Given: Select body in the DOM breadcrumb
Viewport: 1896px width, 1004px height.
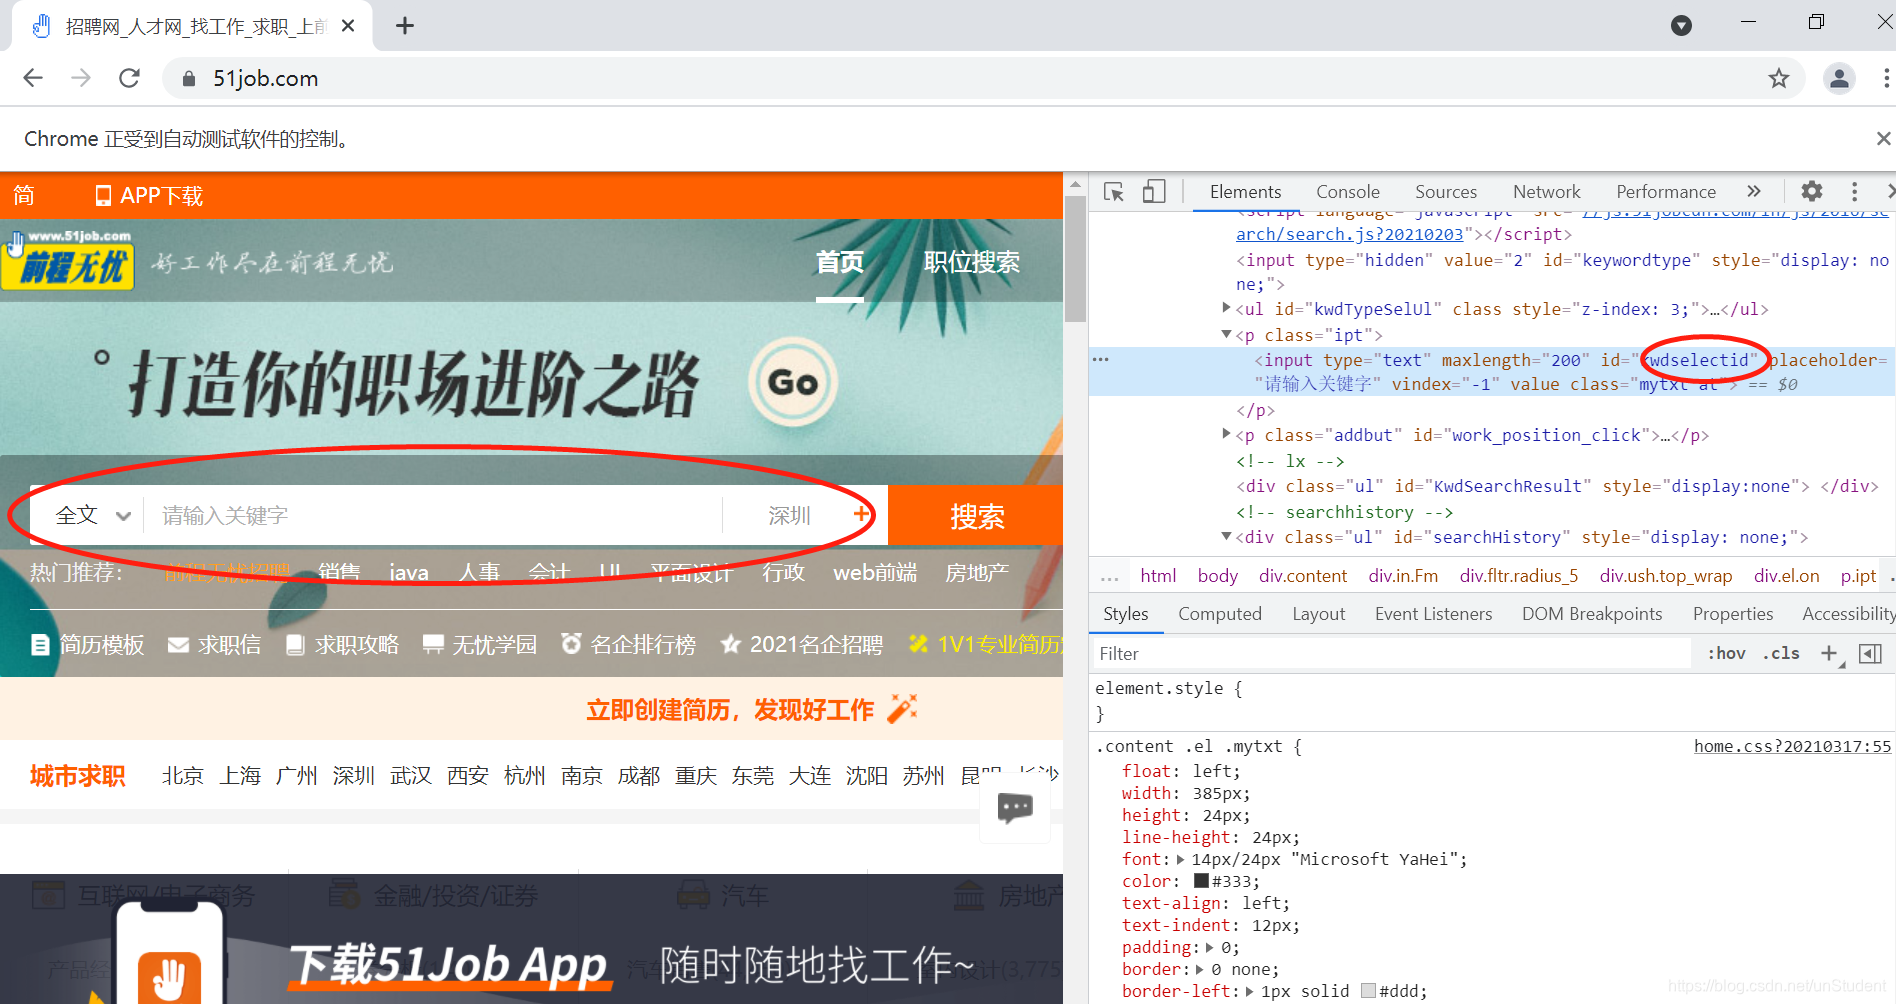Looking at the screenshot, I should point(1217,576).
